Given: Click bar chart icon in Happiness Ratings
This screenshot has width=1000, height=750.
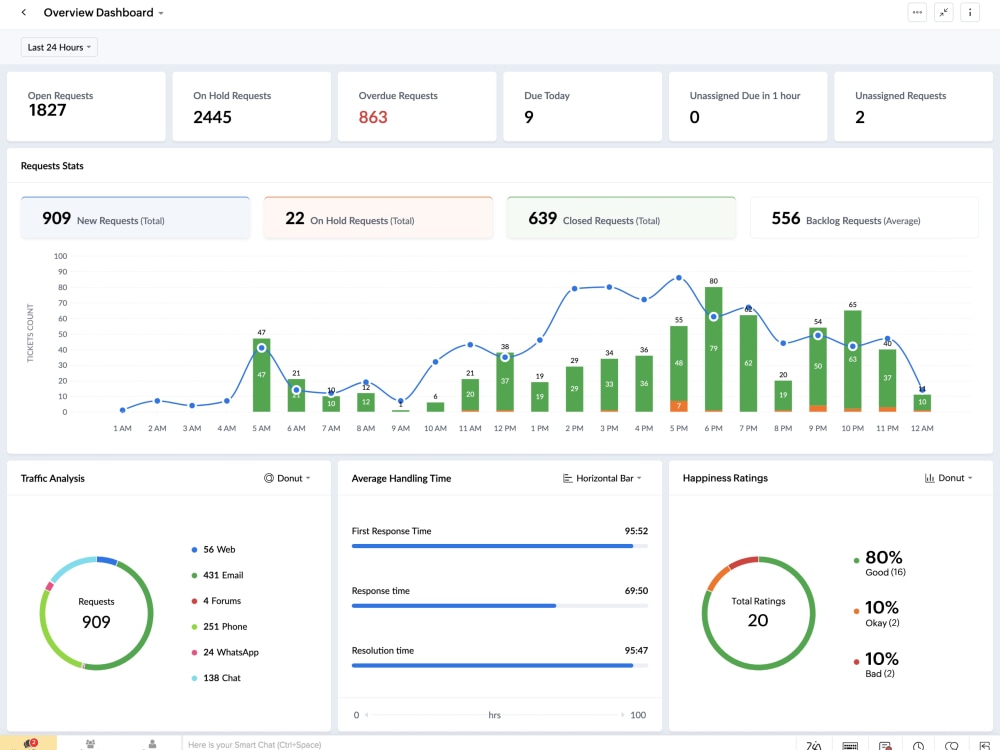Looking at the screenshot, I should tap(929, 478).
